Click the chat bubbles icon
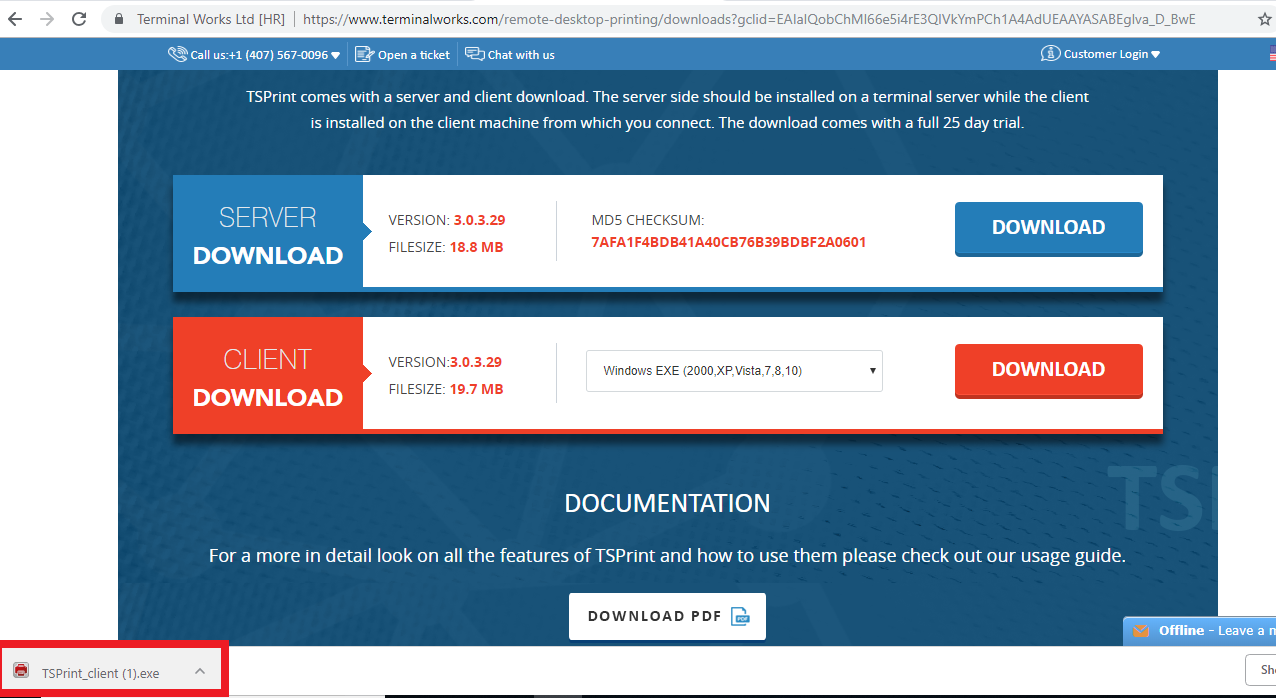Viewport: 1276px width, 698px height. [475, 54]
